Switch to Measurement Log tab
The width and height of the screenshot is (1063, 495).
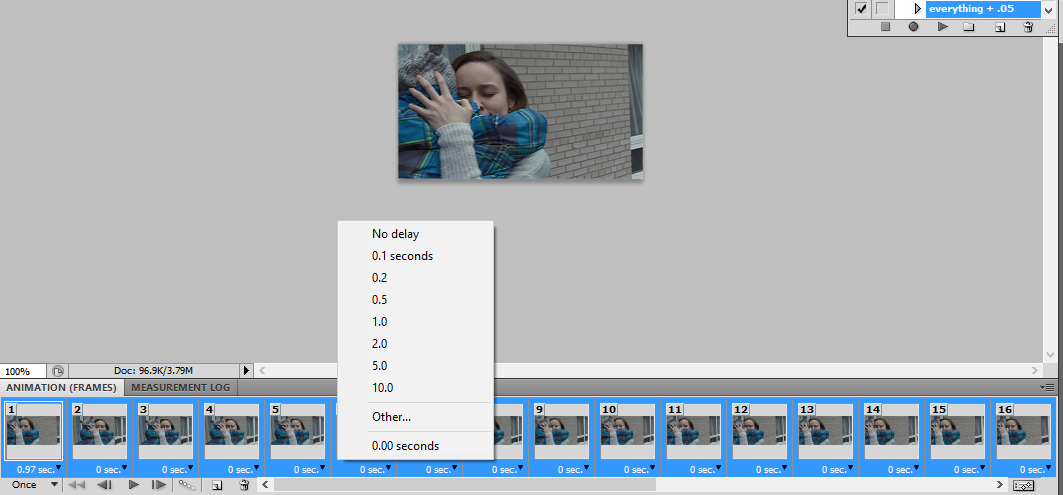[180, 388]
